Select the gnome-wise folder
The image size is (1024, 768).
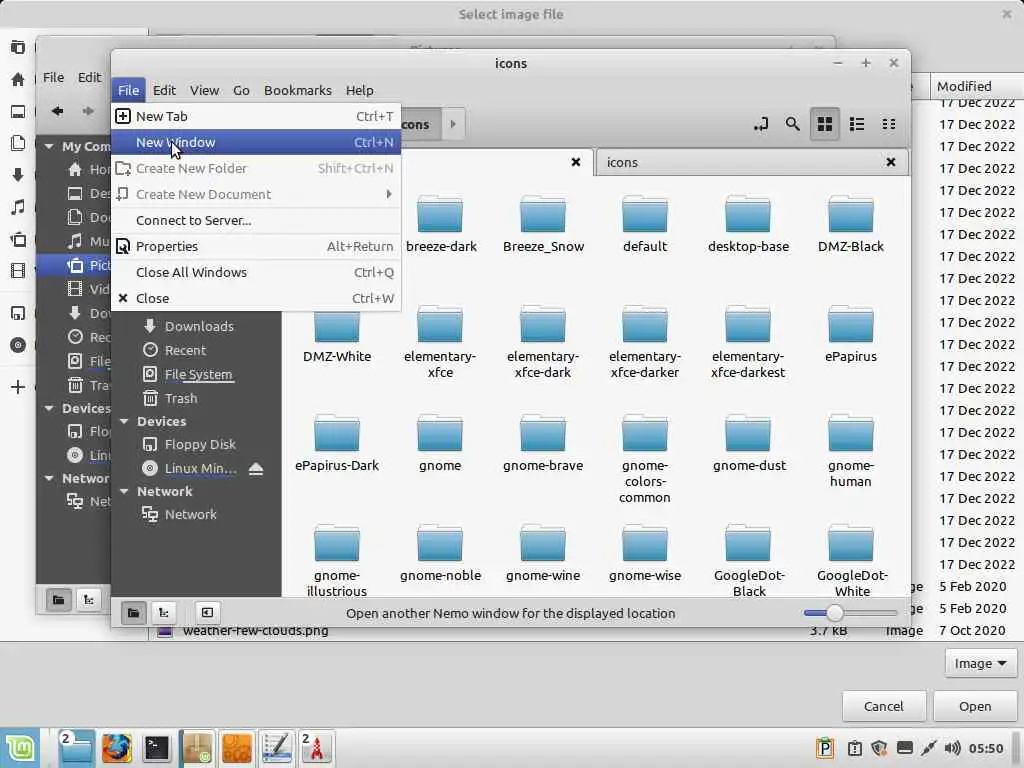(645, 552)
